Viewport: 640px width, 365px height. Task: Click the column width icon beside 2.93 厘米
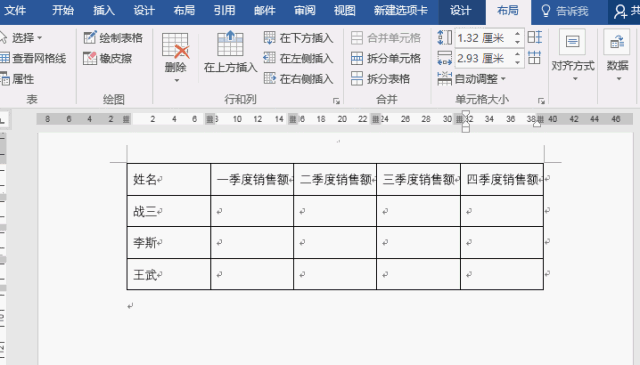coord(444,58)
